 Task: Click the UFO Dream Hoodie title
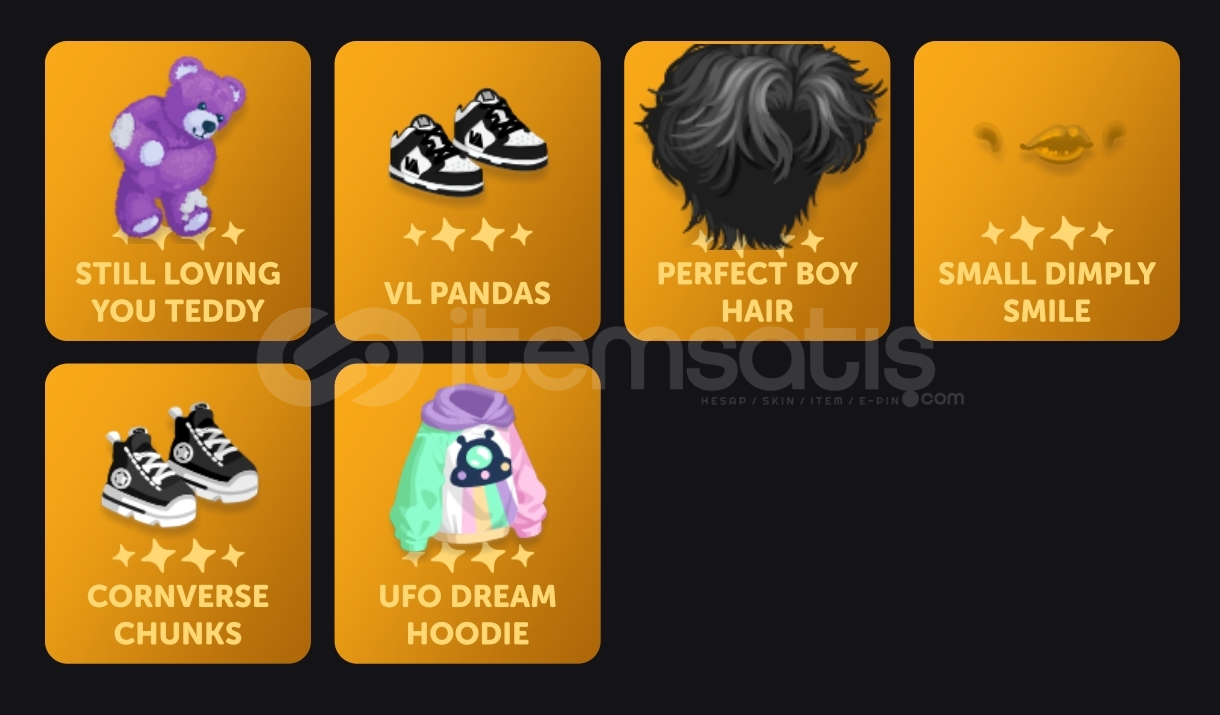(x=468, y=614)
